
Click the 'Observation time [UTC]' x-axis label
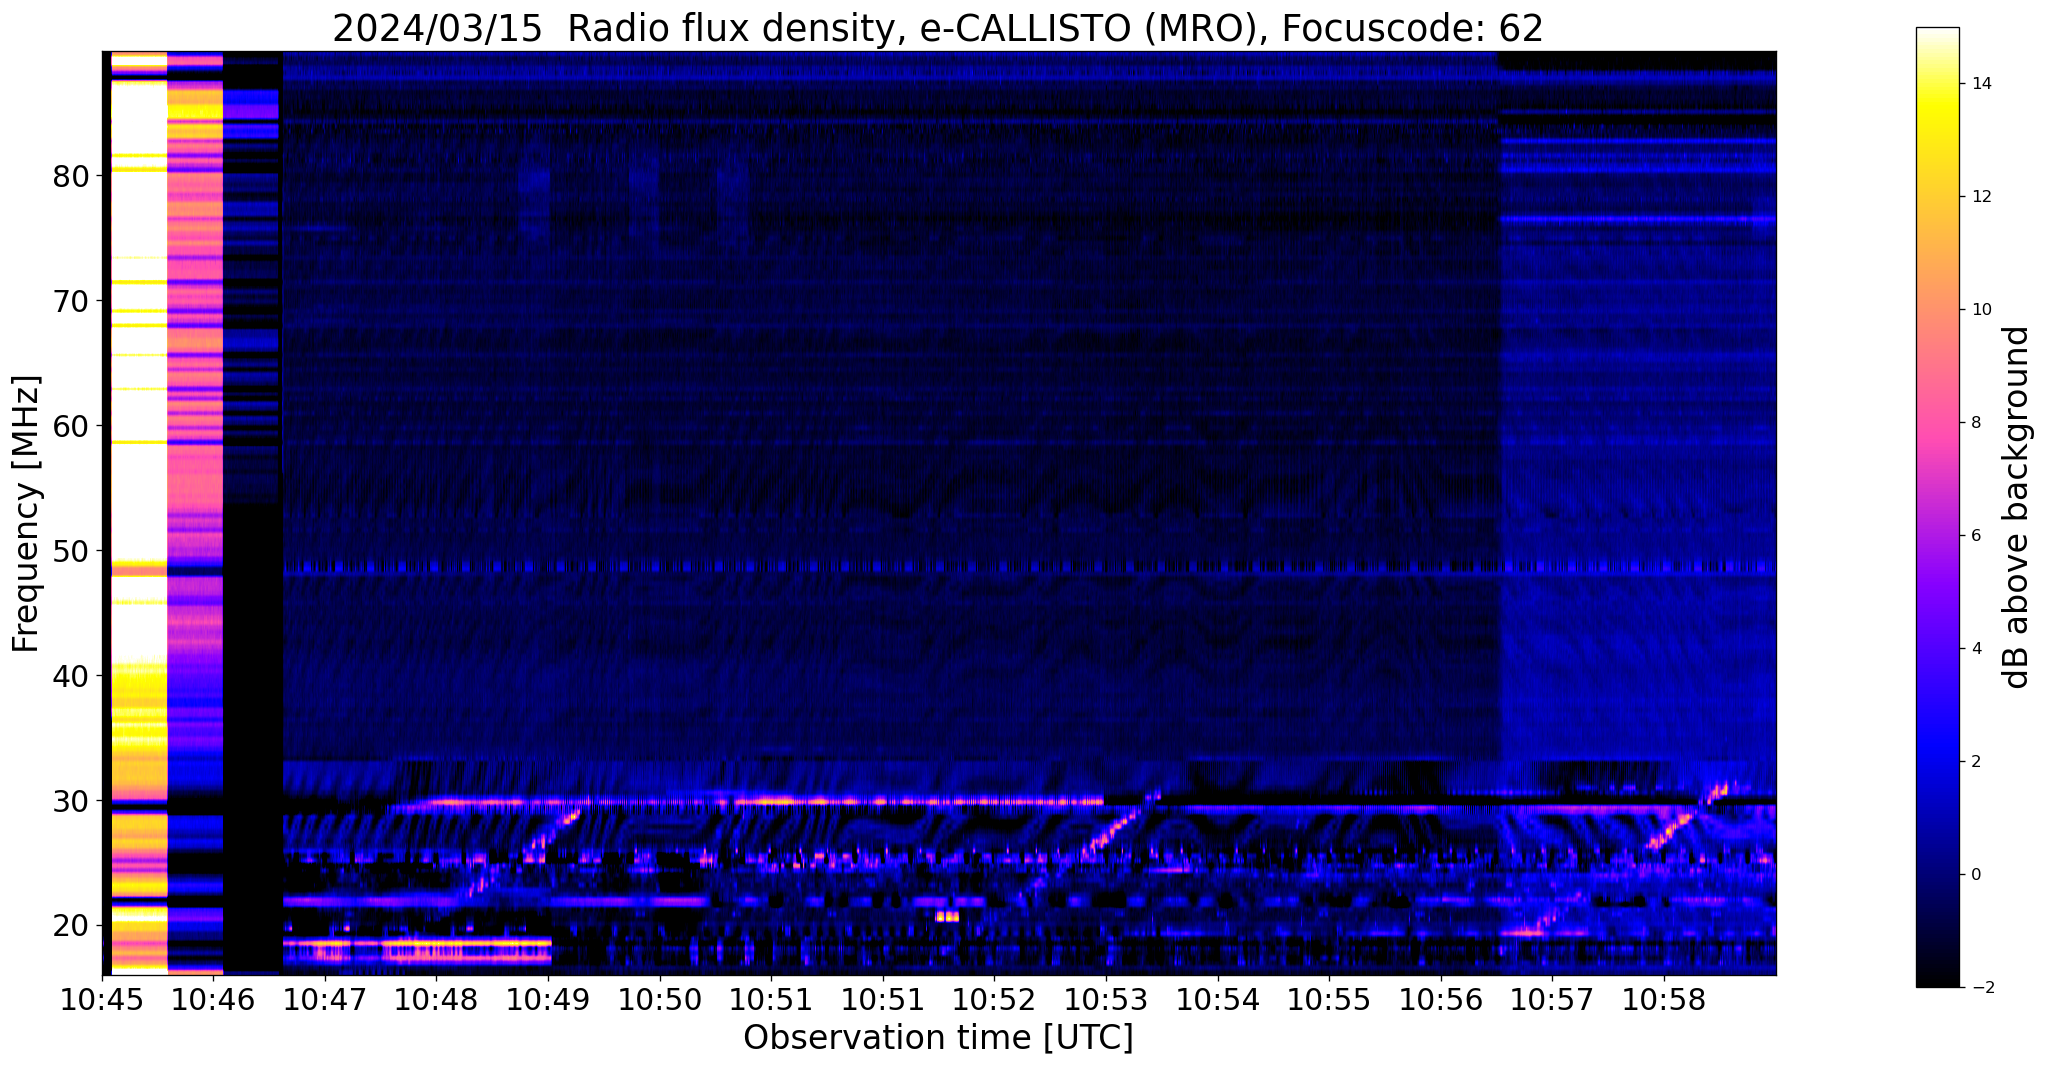[x=938, y=1037]
